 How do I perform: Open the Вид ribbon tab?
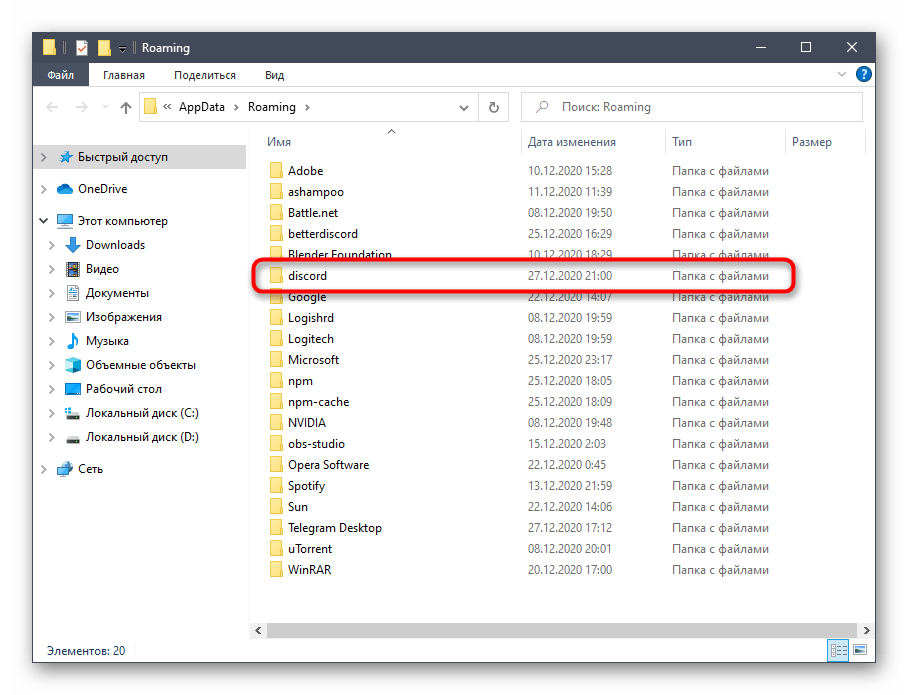pos(274,75)
